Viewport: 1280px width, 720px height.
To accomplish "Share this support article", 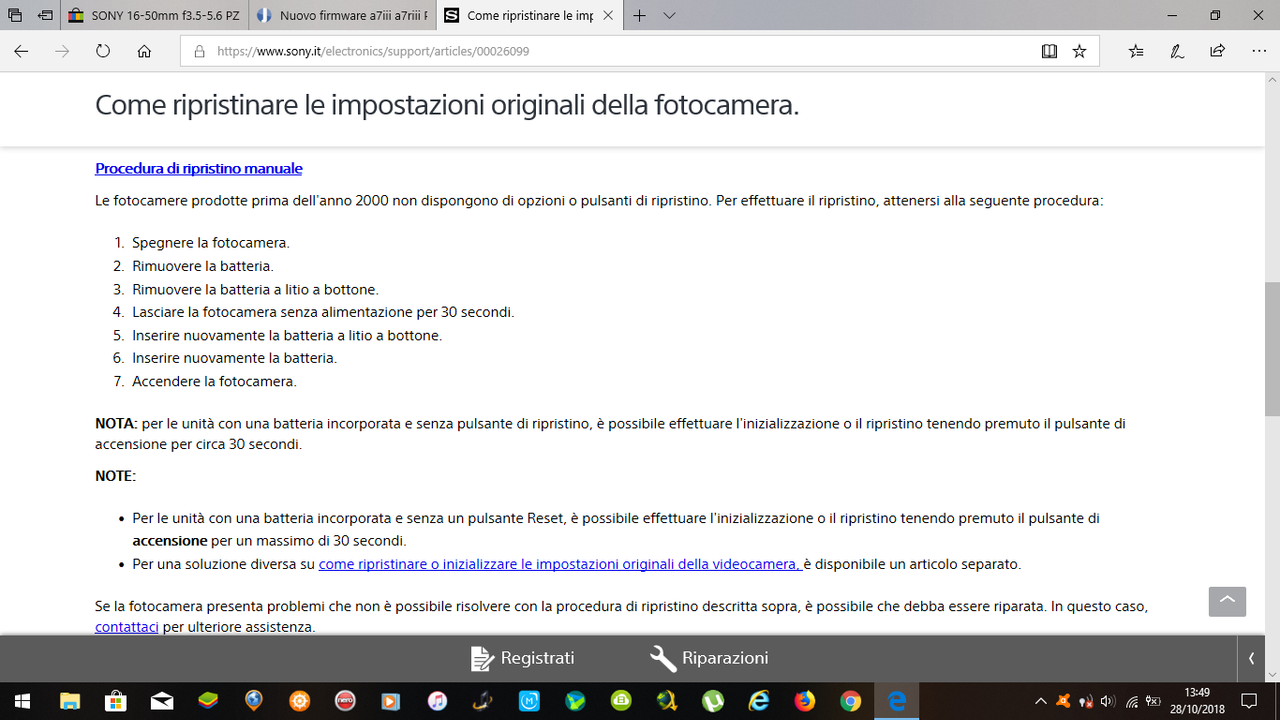I will tap(1217, 51).
